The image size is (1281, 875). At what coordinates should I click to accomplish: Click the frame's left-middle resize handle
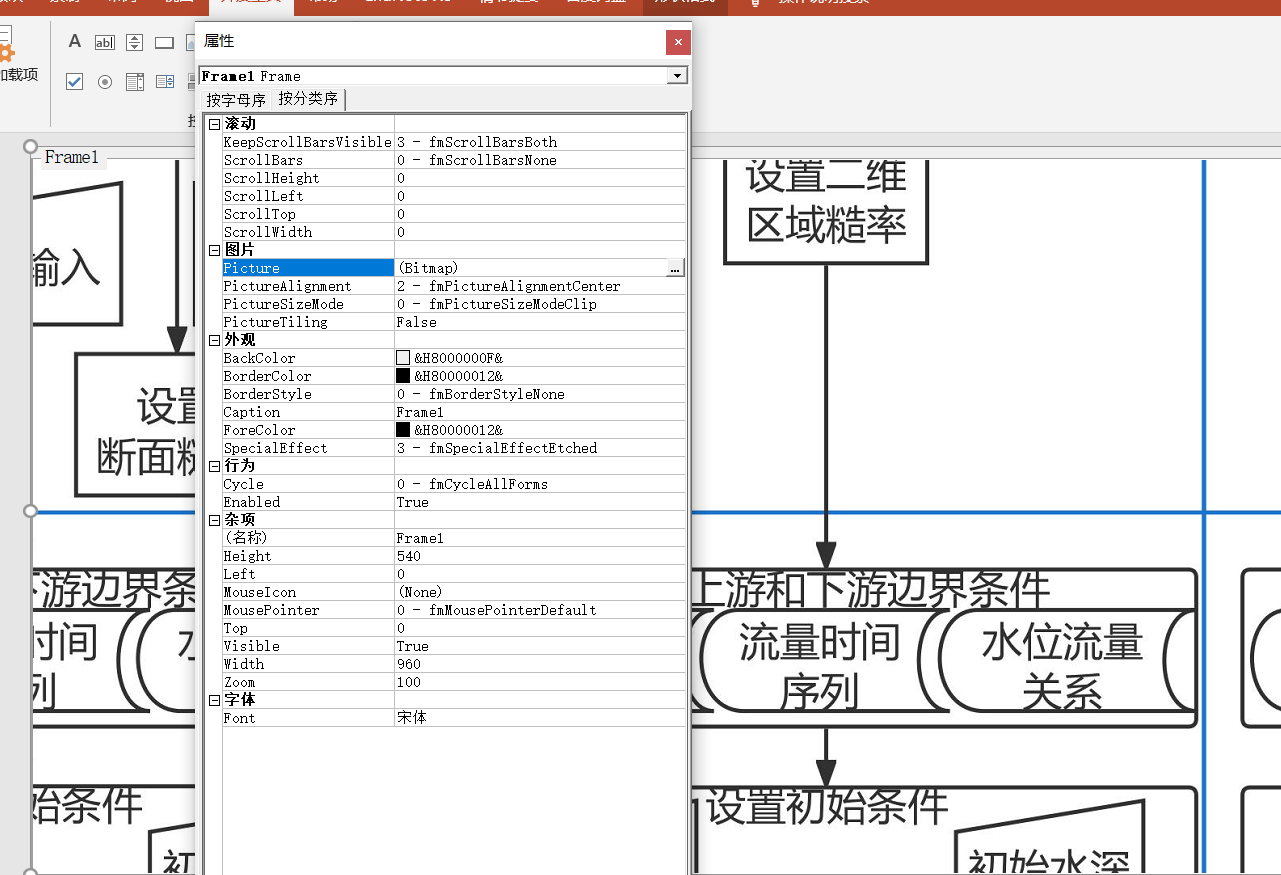click(31, 511)
